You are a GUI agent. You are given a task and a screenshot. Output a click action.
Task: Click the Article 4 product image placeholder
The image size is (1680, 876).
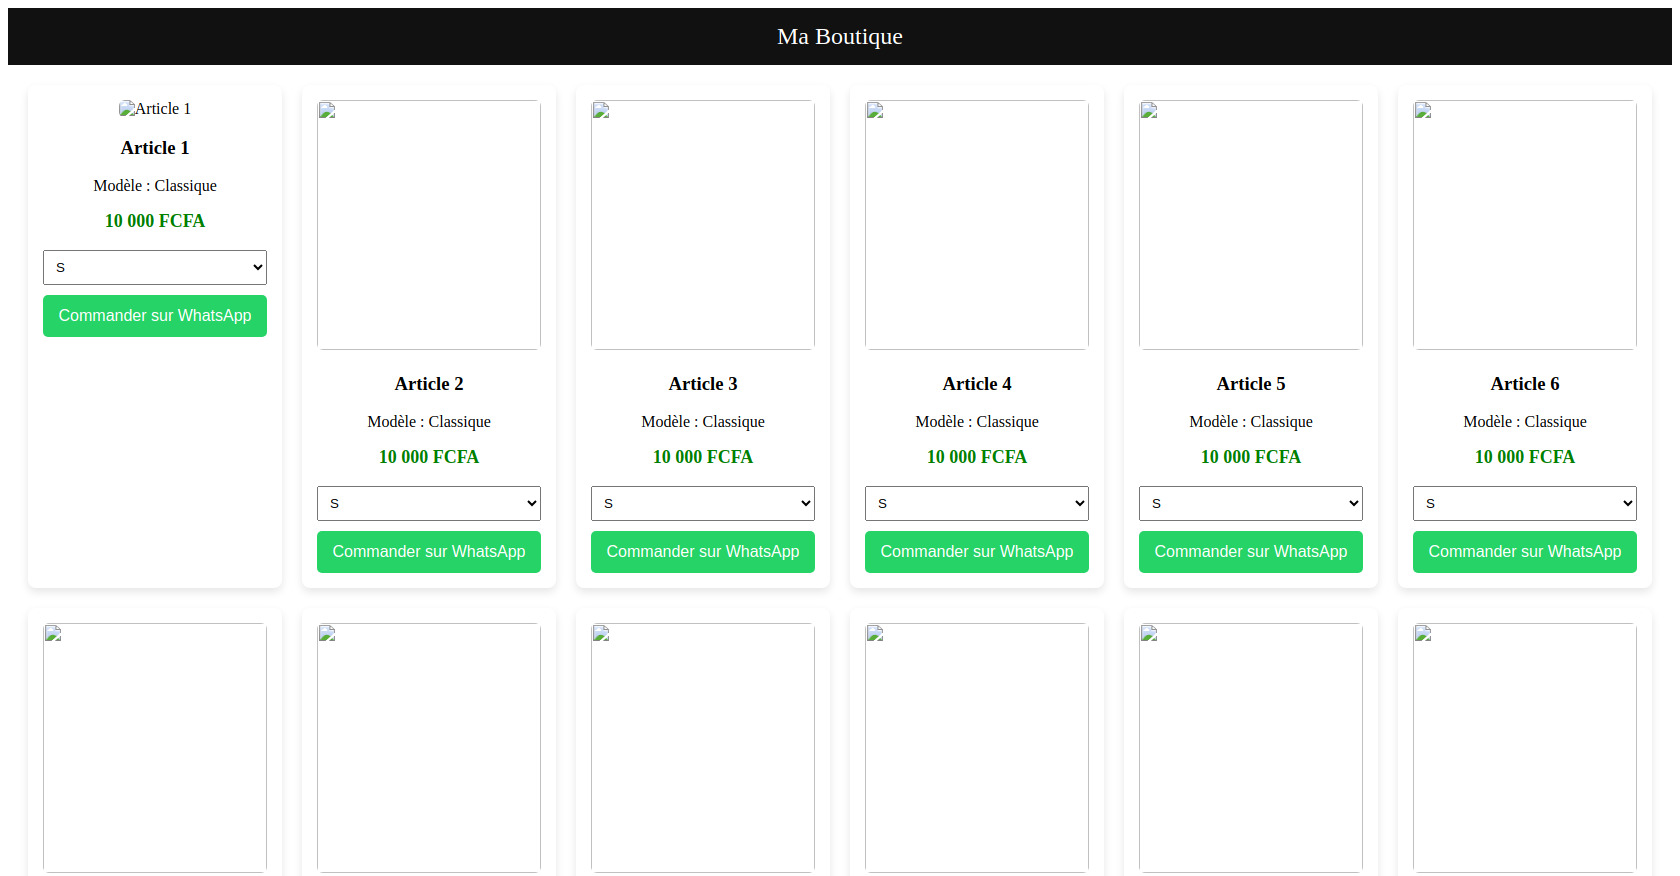coord(976,225)
